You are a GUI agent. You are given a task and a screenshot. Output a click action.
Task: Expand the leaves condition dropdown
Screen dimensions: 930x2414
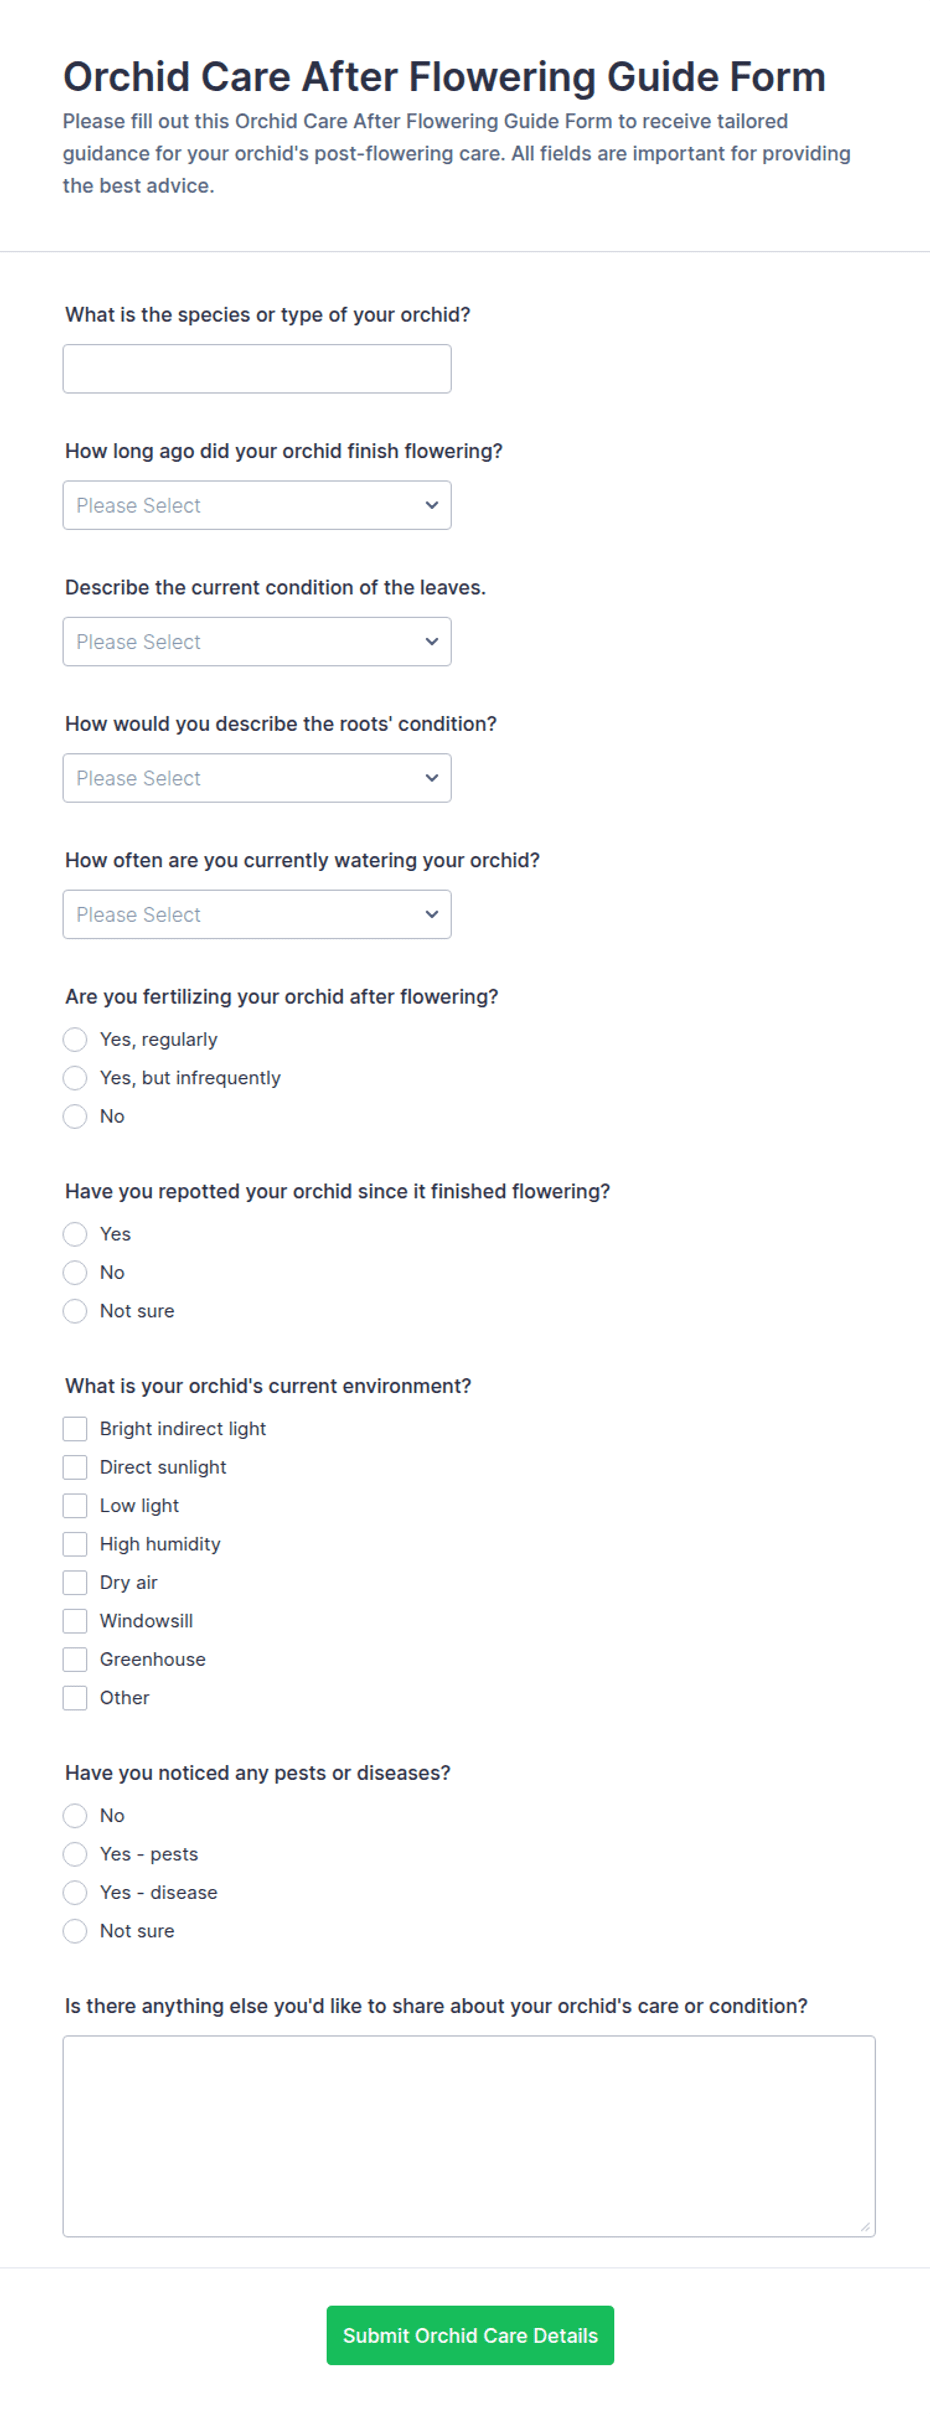tap(257, 641)
